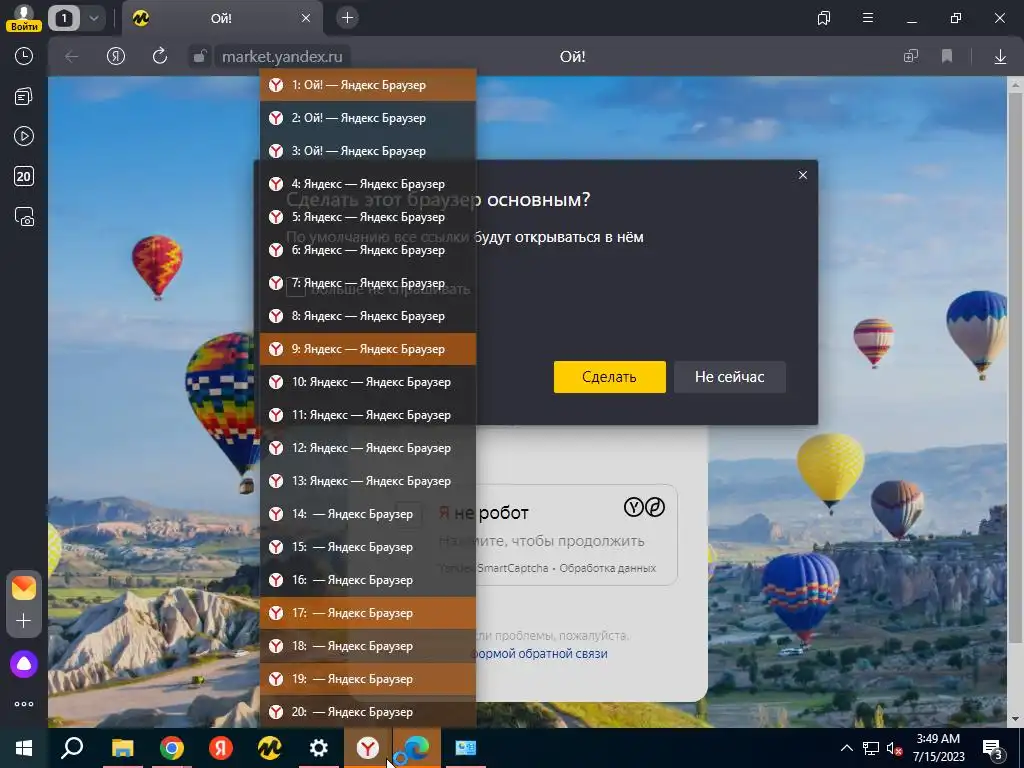Open the browser hamburger menu

[x=868, y=18]
